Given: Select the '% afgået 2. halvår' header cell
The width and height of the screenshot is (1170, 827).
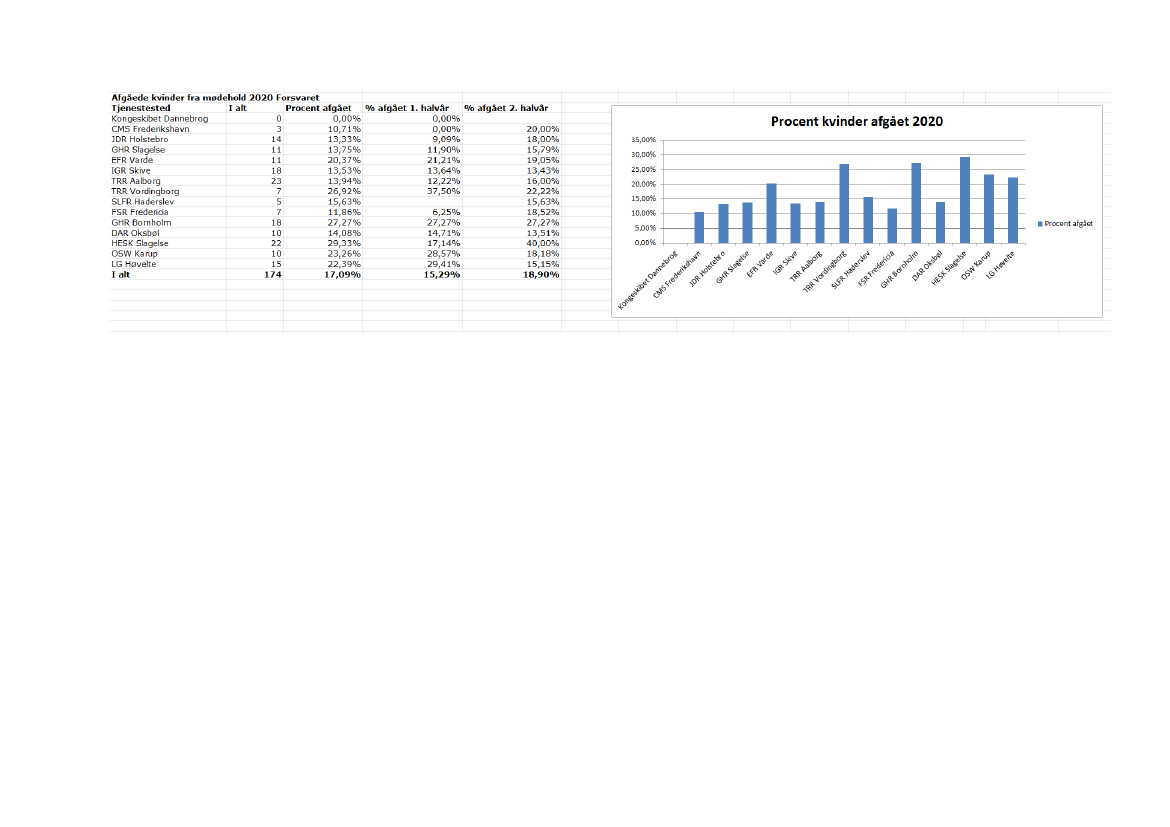Looking at the screenshot, I should [506, 107].
